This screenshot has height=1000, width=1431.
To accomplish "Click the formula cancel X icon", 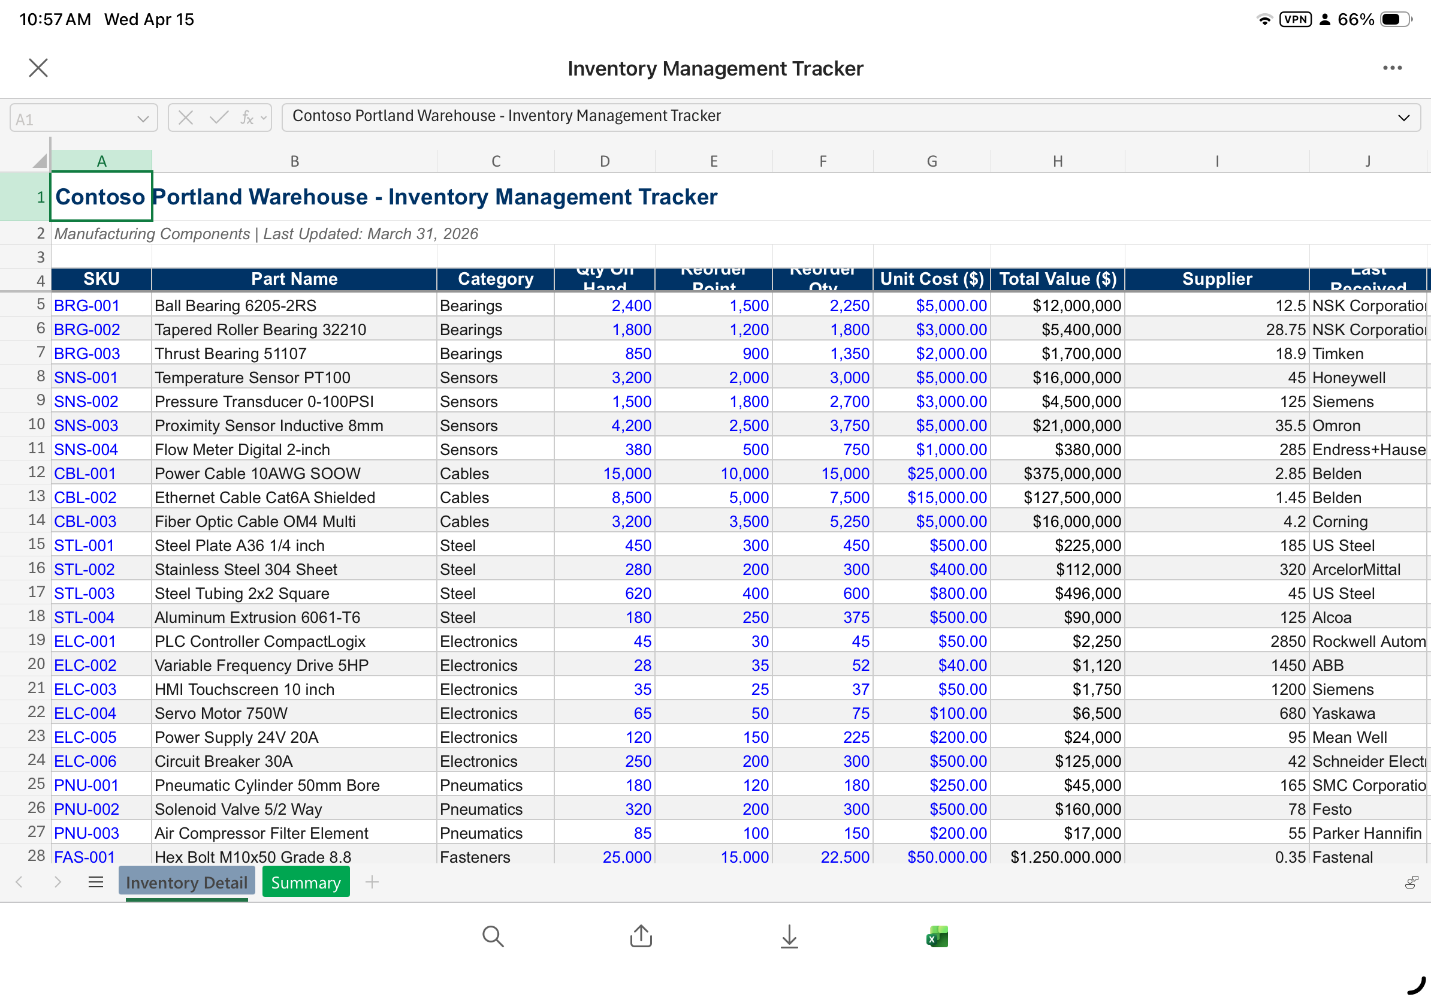I will 186,118.
